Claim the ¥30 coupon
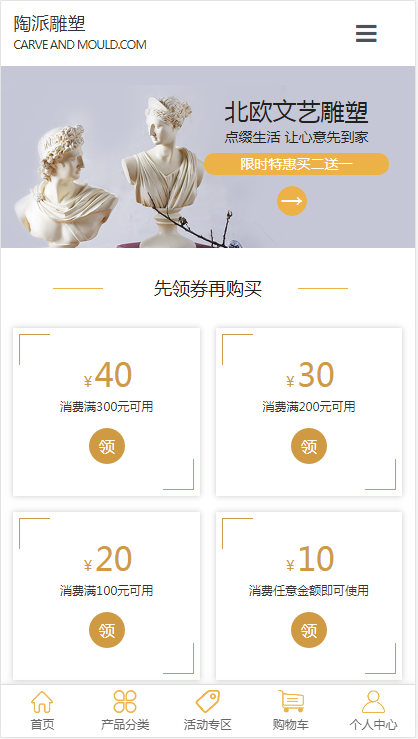 tap(309, 446)
